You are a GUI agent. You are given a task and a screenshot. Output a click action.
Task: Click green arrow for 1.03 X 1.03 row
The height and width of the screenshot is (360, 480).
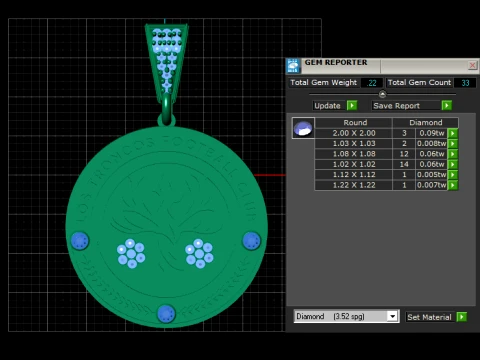453,144
